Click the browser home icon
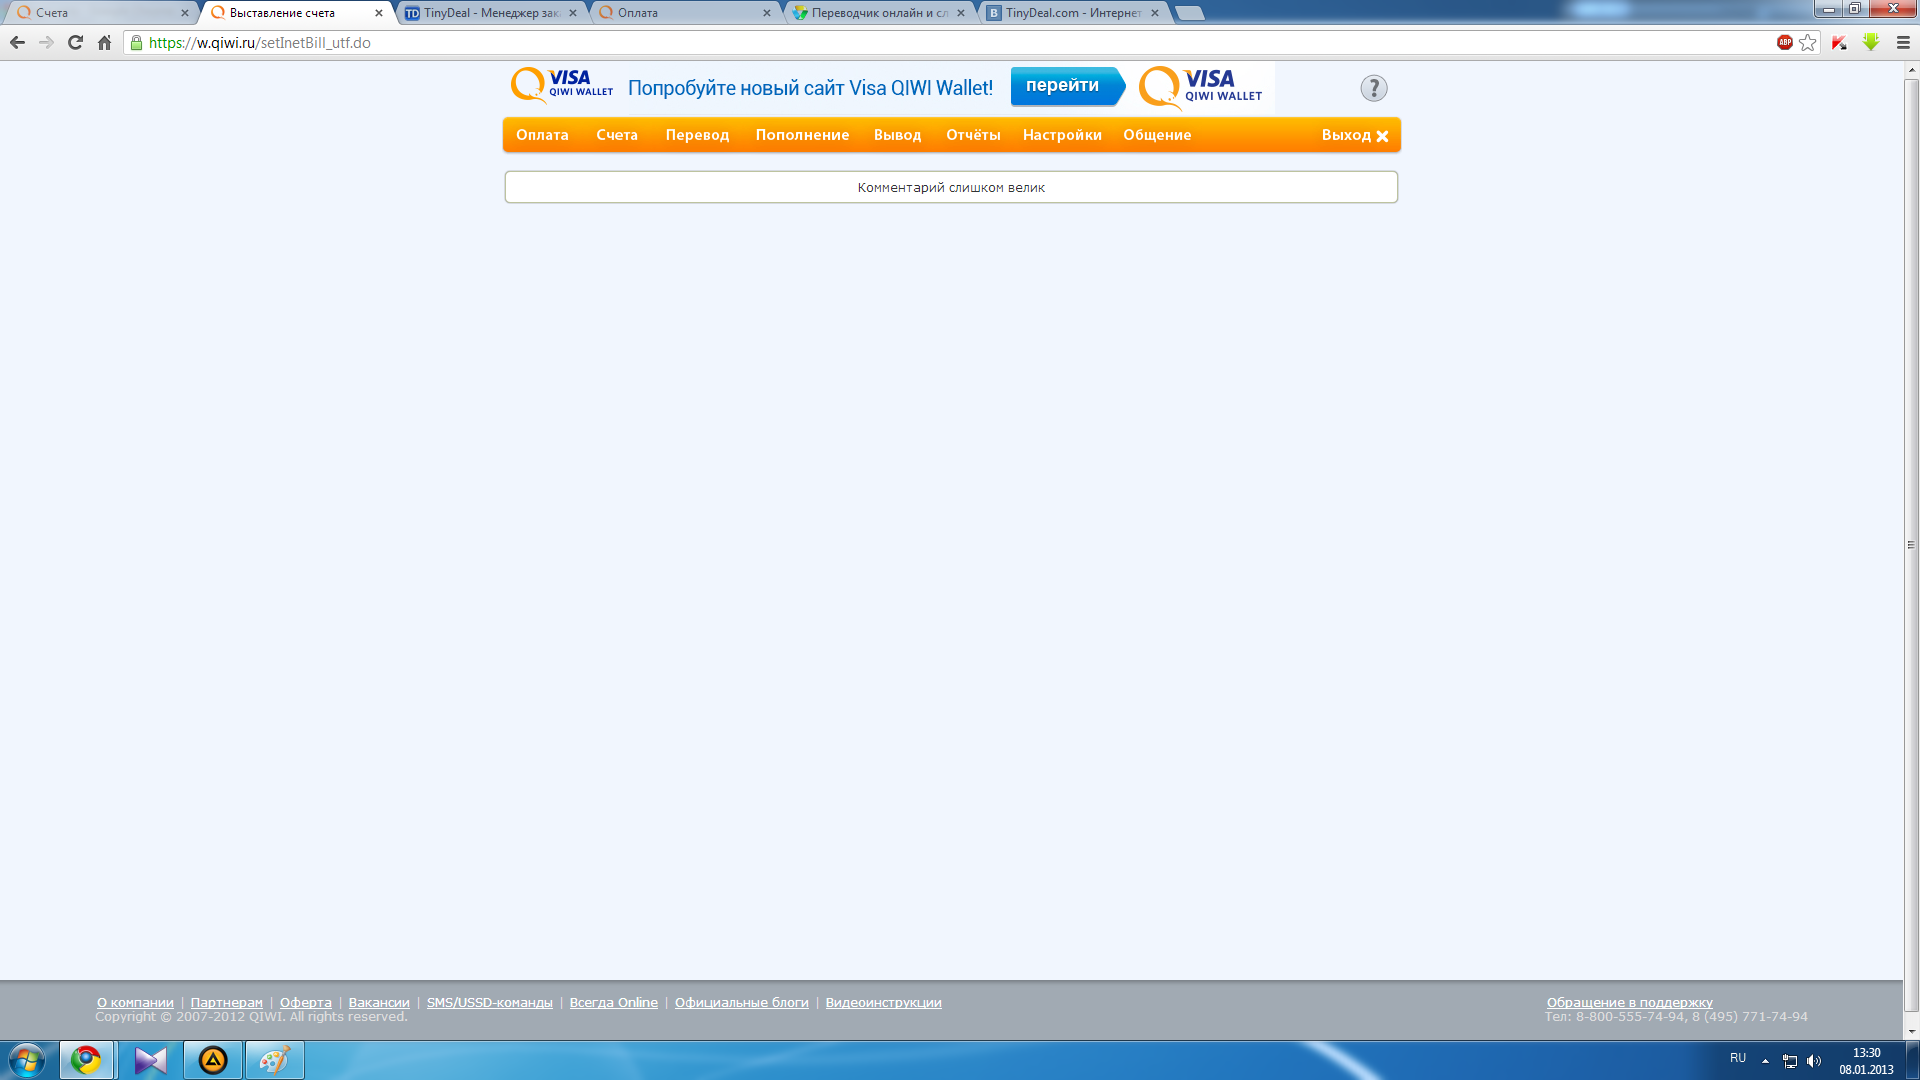Screen dimensions: 1920x1080 pos(104,43)
